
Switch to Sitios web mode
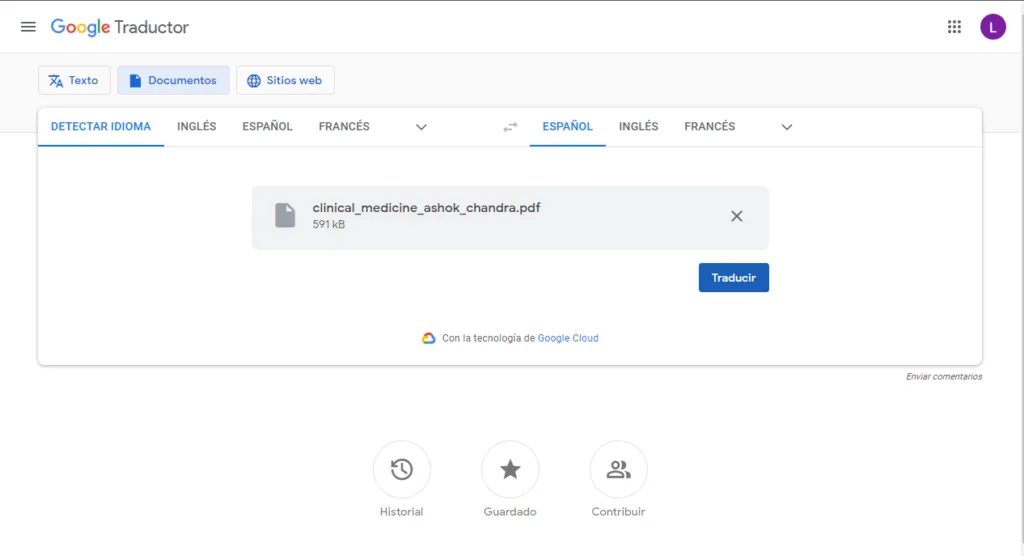(x=285, y=80)
